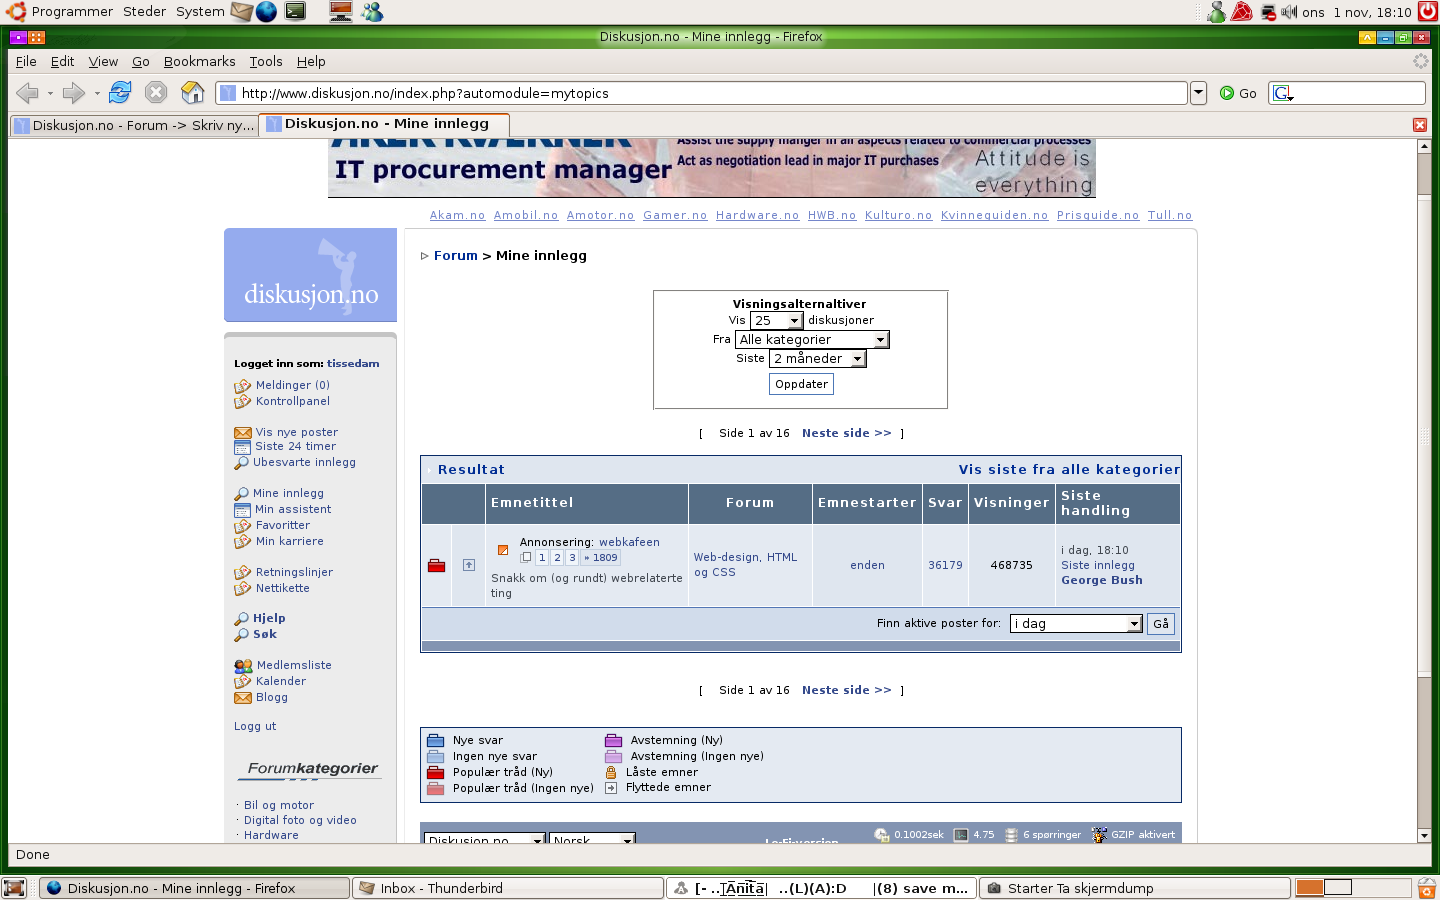Click the IT procurement manager banner ad

(x=711, y=168)
